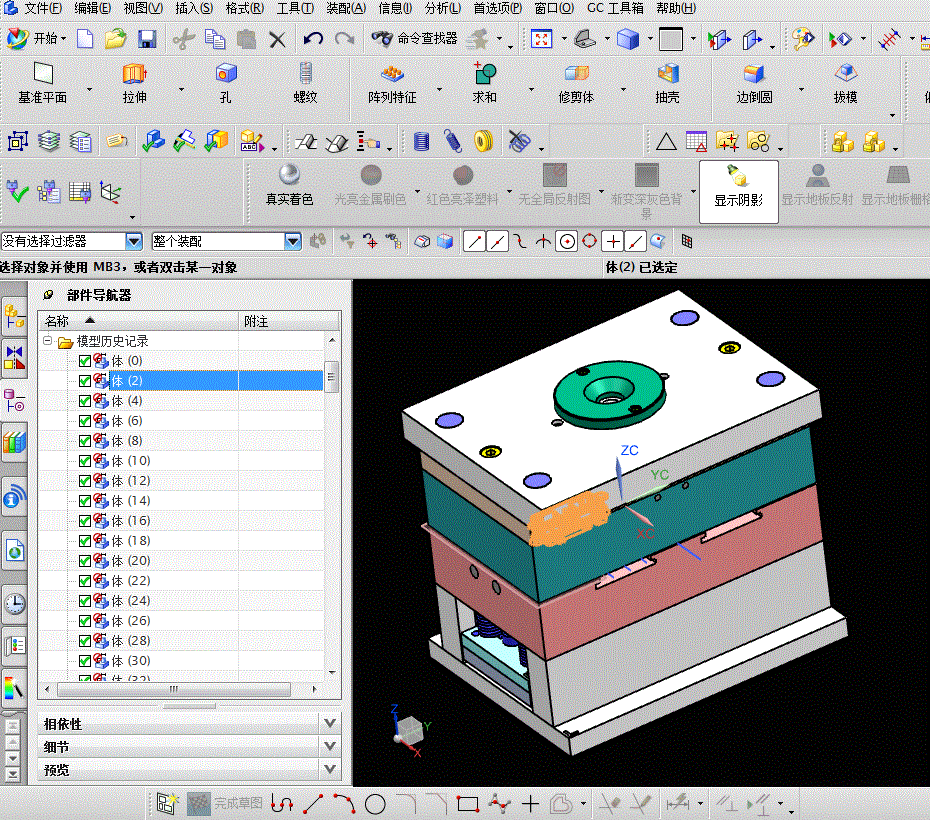Open the History clock sidebar icon
This screenshot has height=820, width=930.
15,604
